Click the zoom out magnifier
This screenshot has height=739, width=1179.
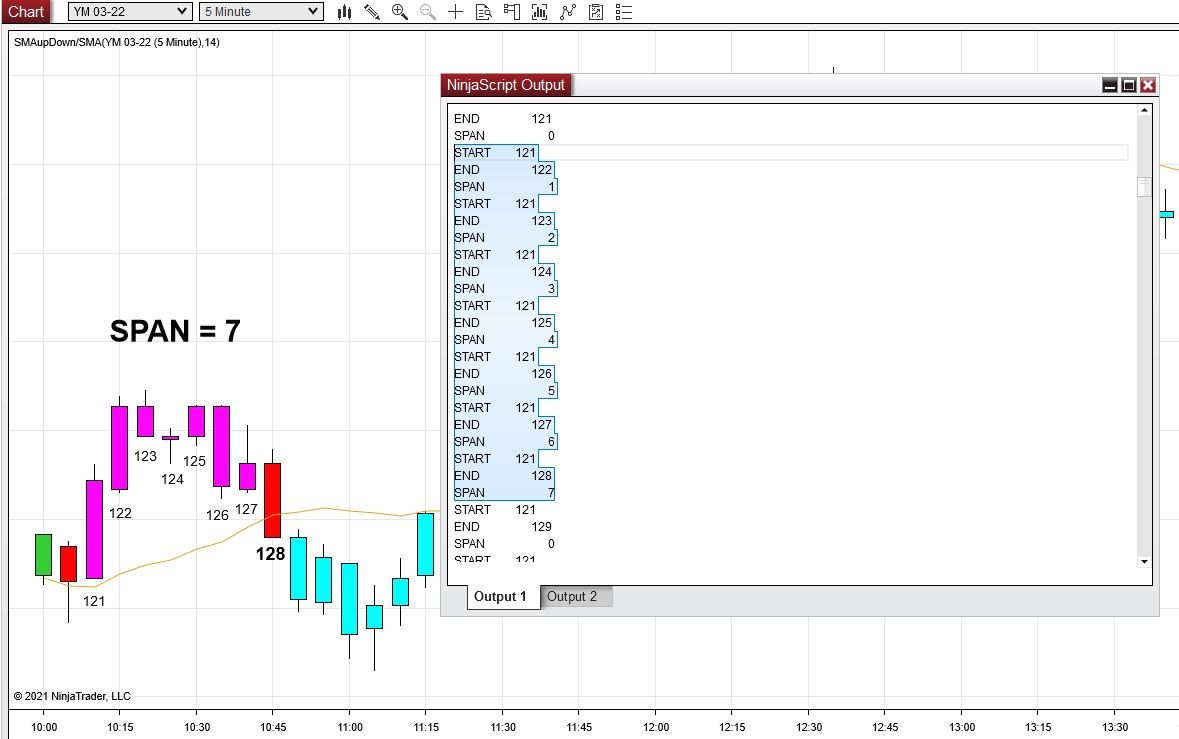pyautogui.click(x=428, y=12)
